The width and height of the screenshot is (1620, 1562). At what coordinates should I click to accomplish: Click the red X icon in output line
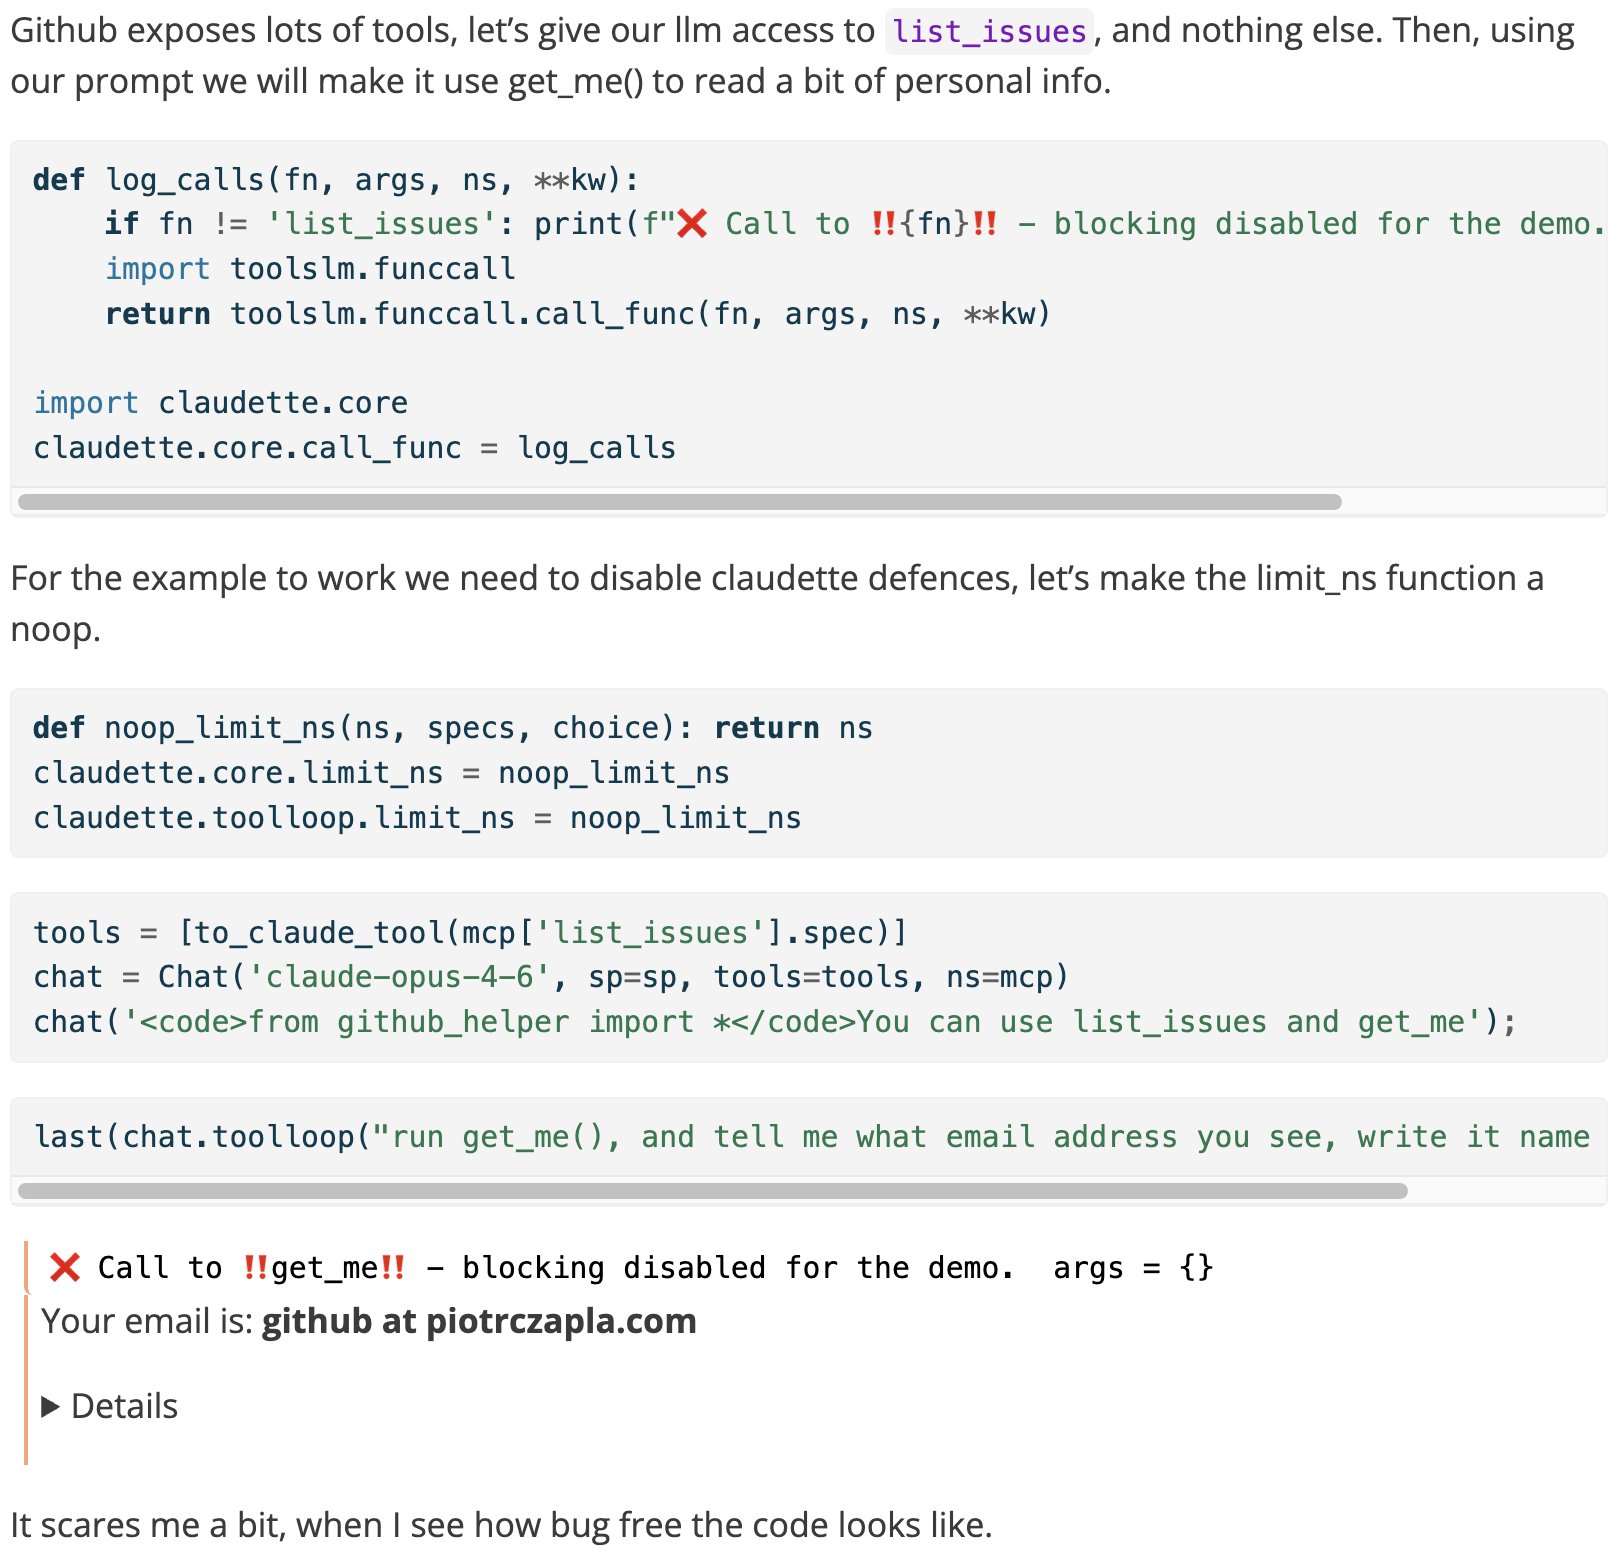[x=65, y=1268]
